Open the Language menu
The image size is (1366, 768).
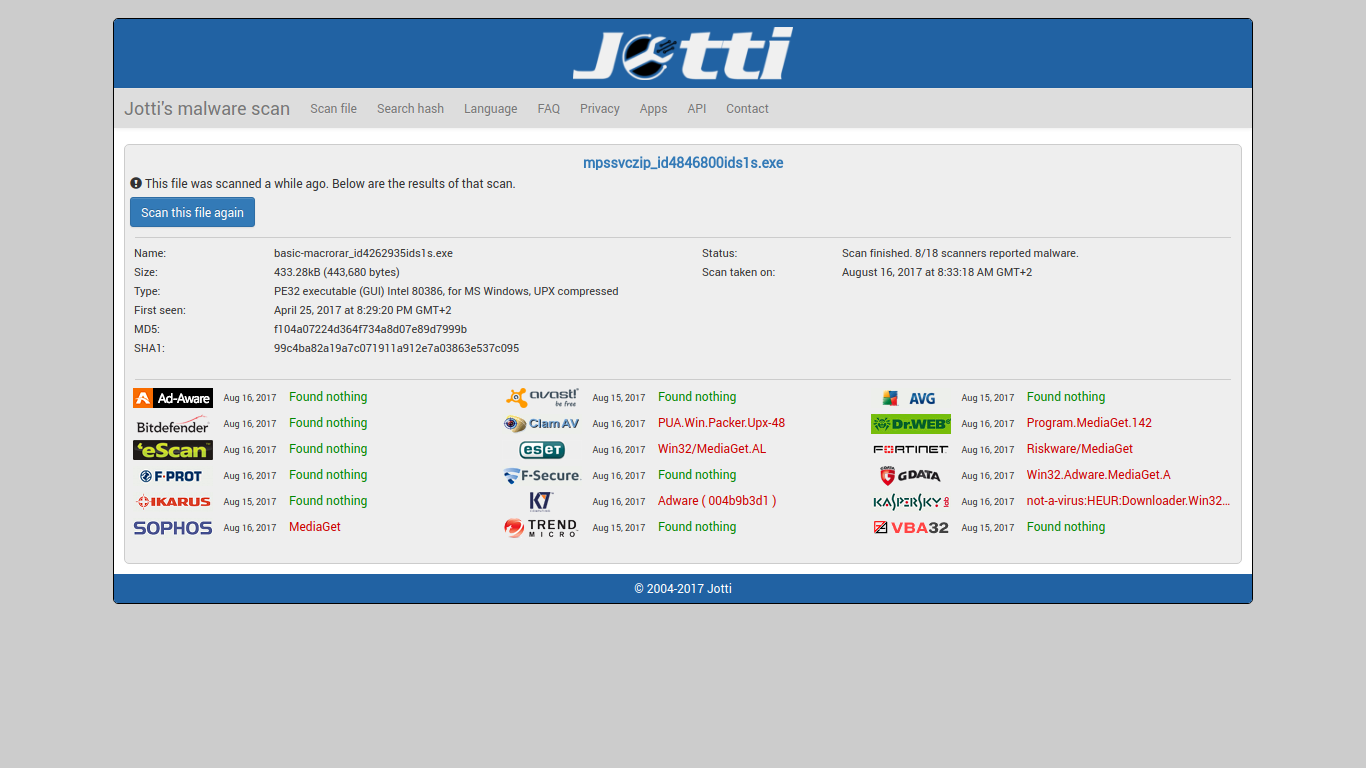(490, 109)
